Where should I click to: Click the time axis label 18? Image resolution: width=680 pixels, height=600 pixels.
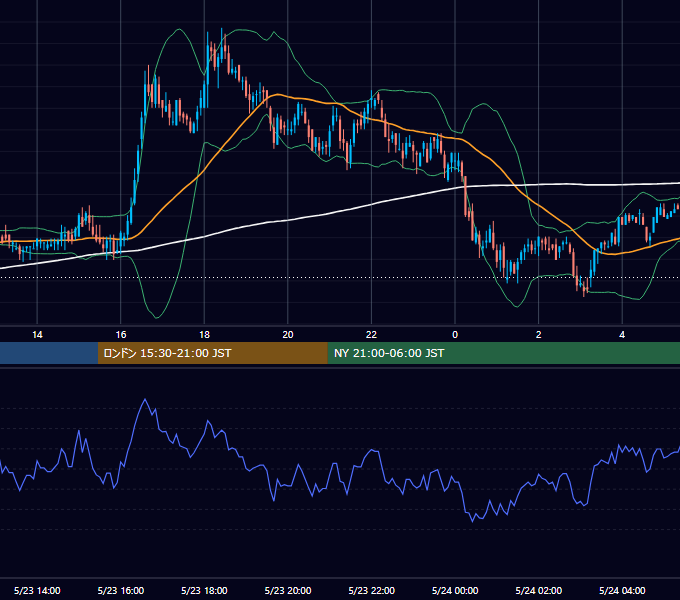(204, 335)
